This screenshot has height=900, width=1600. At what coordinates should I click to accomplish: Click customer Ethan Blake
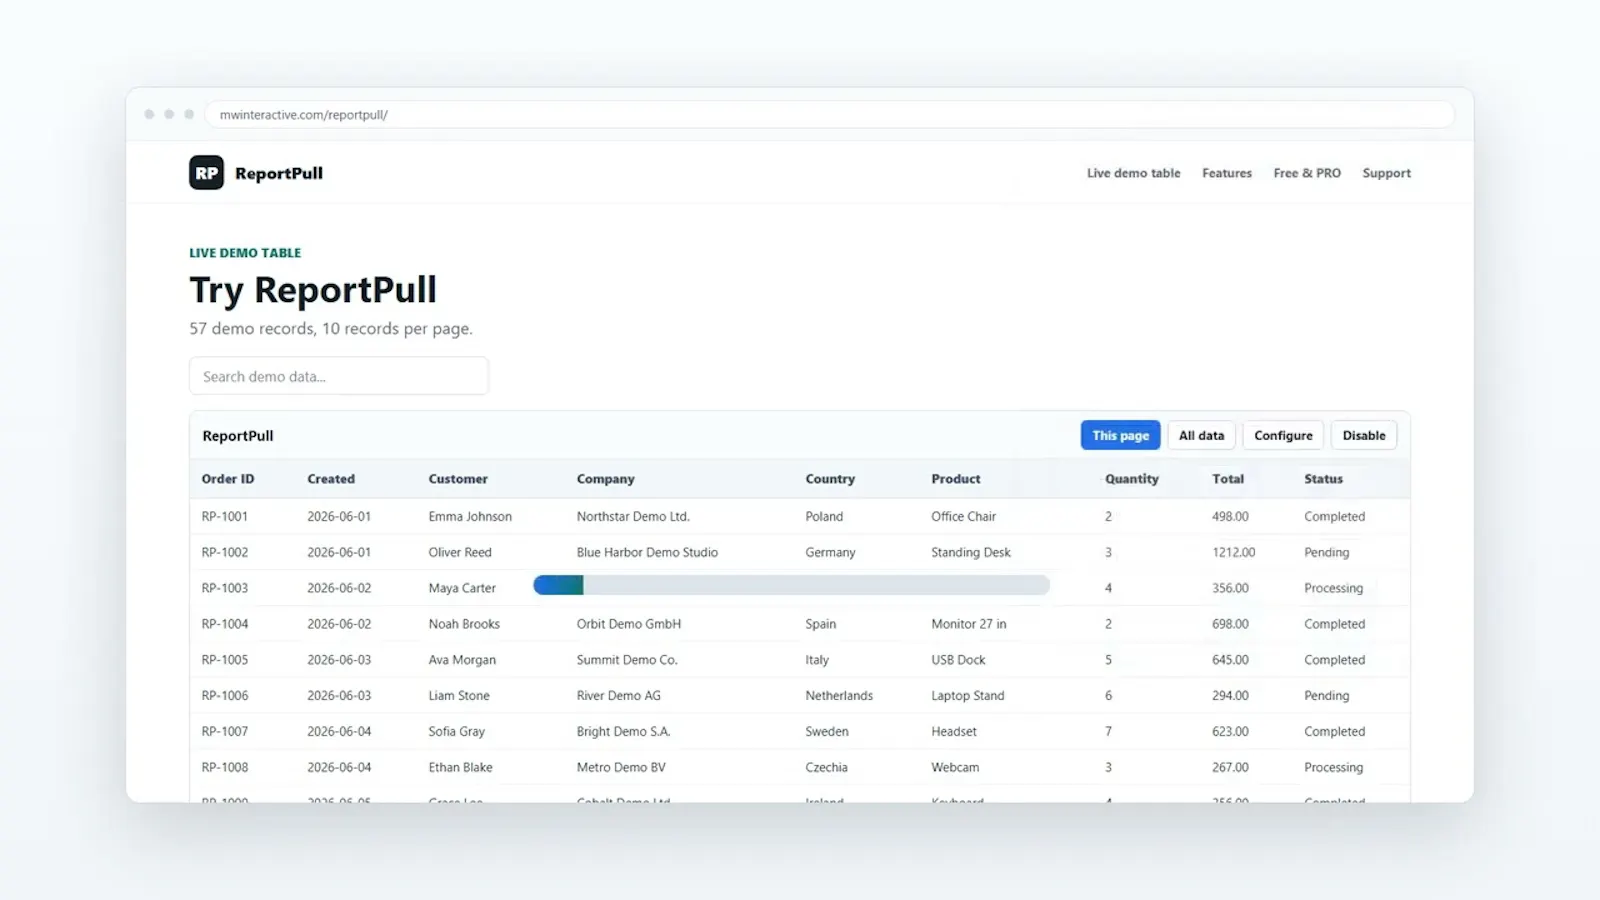[x=461, y=768]
